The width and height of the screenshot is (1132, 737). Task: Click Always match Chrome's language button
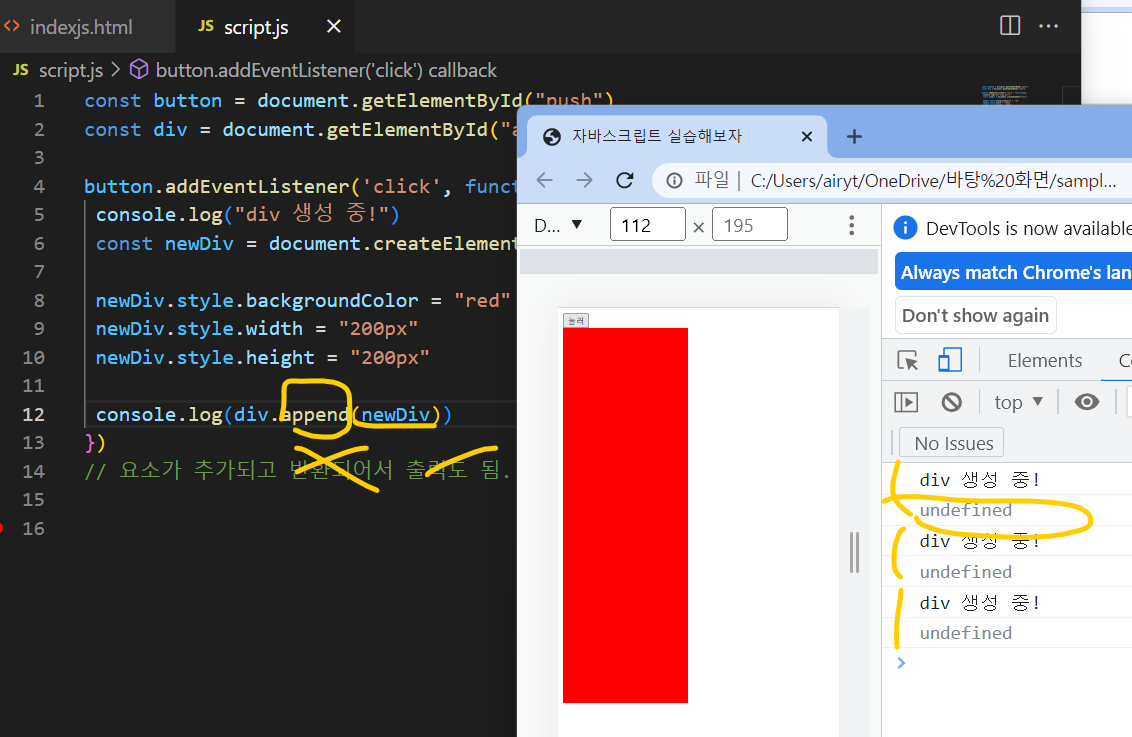click(1014, 272)
